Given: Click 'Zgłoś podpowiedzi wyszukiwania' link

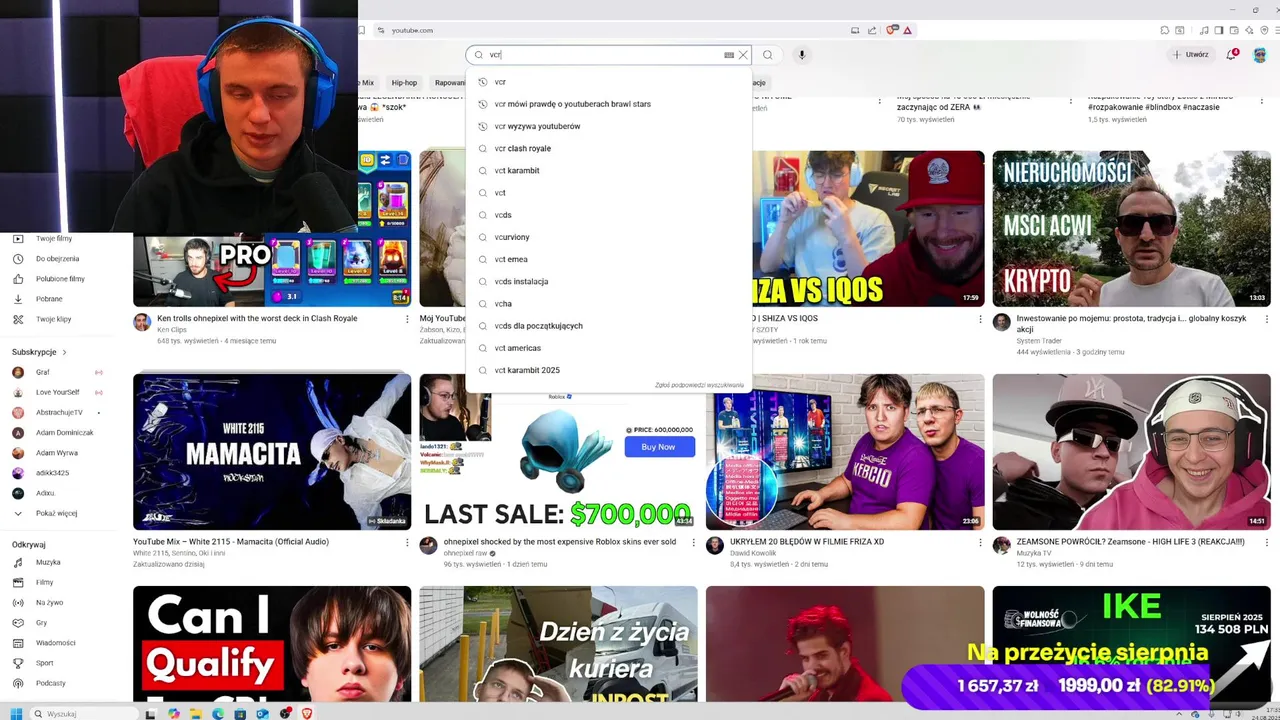Looking at the screenshot, I should [699, 385].
